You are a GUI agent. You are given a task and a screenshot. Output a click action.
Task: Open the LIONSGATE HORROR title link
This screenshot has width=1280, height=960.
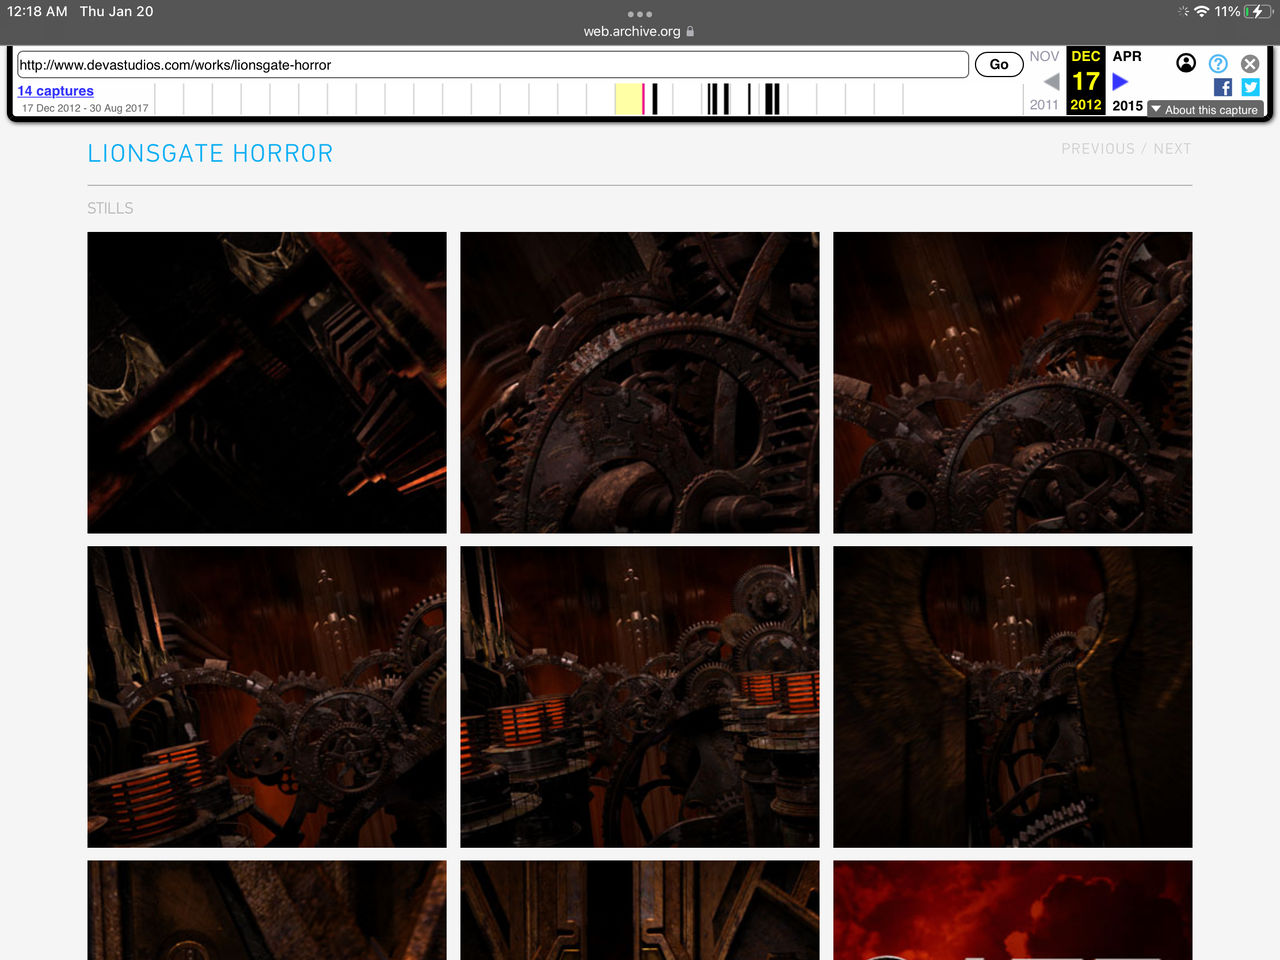click(x=210, y=153)
